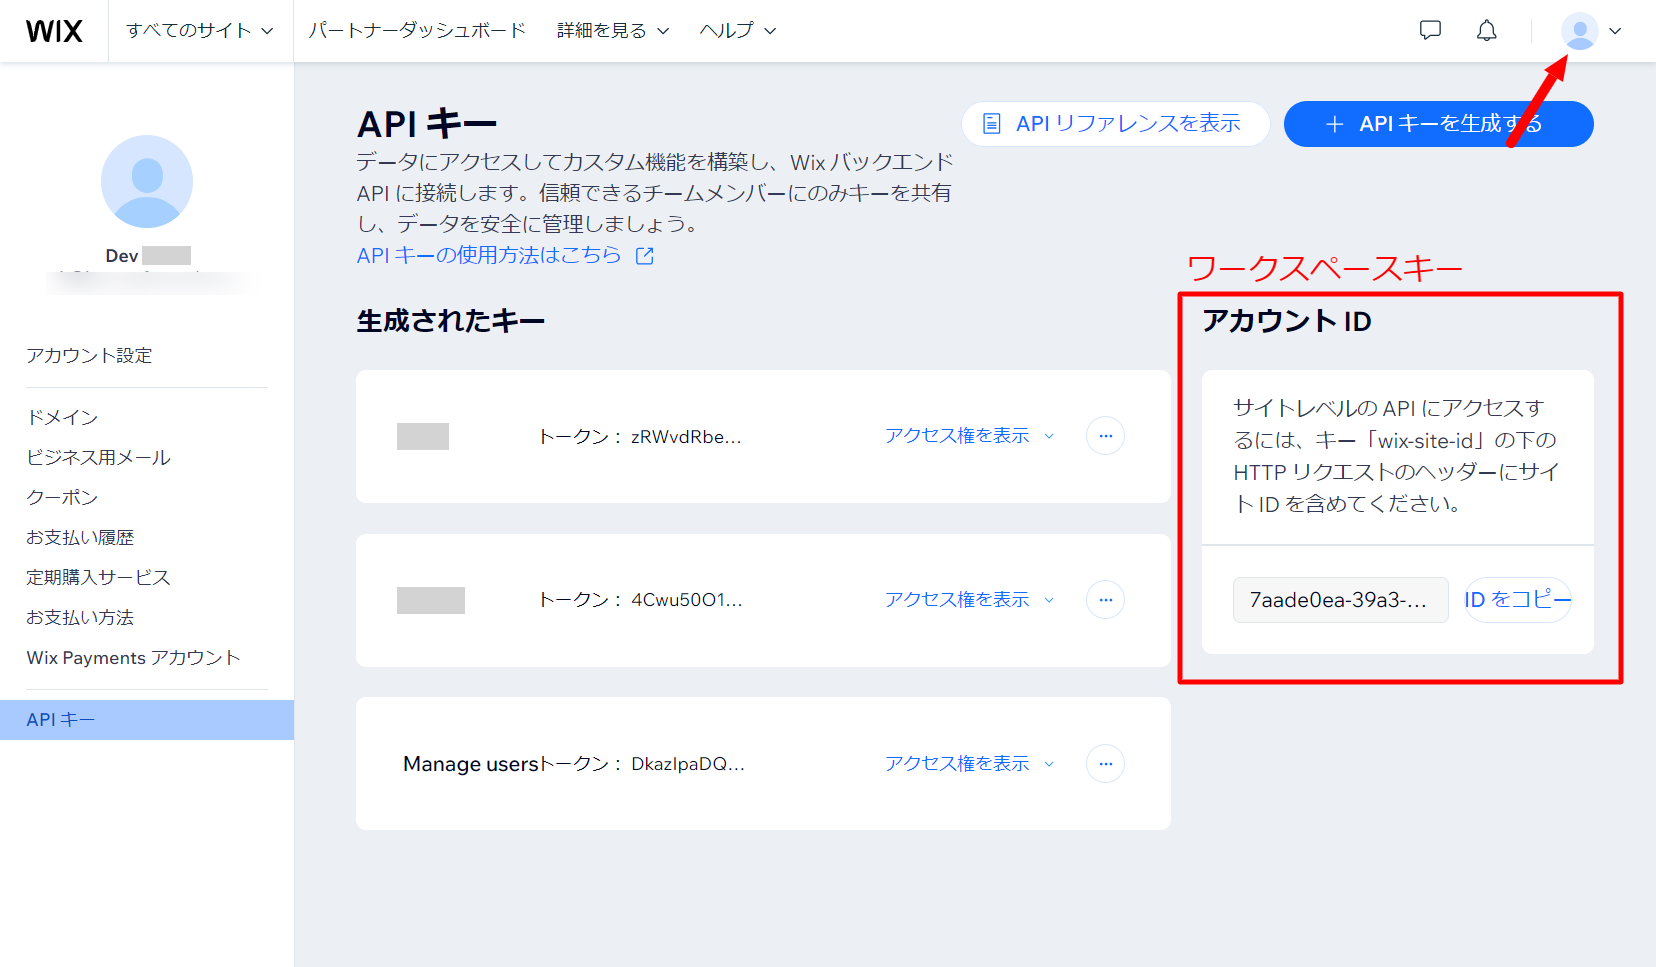Select 定期購入サービス in sidebar
The image size is (1656, 967).
click(x=98, y=578)
